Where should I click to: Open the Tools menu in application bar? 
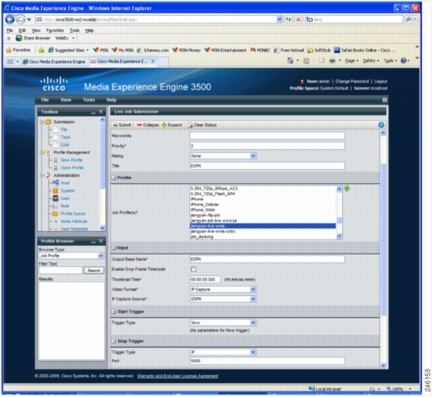pos(89,100)
